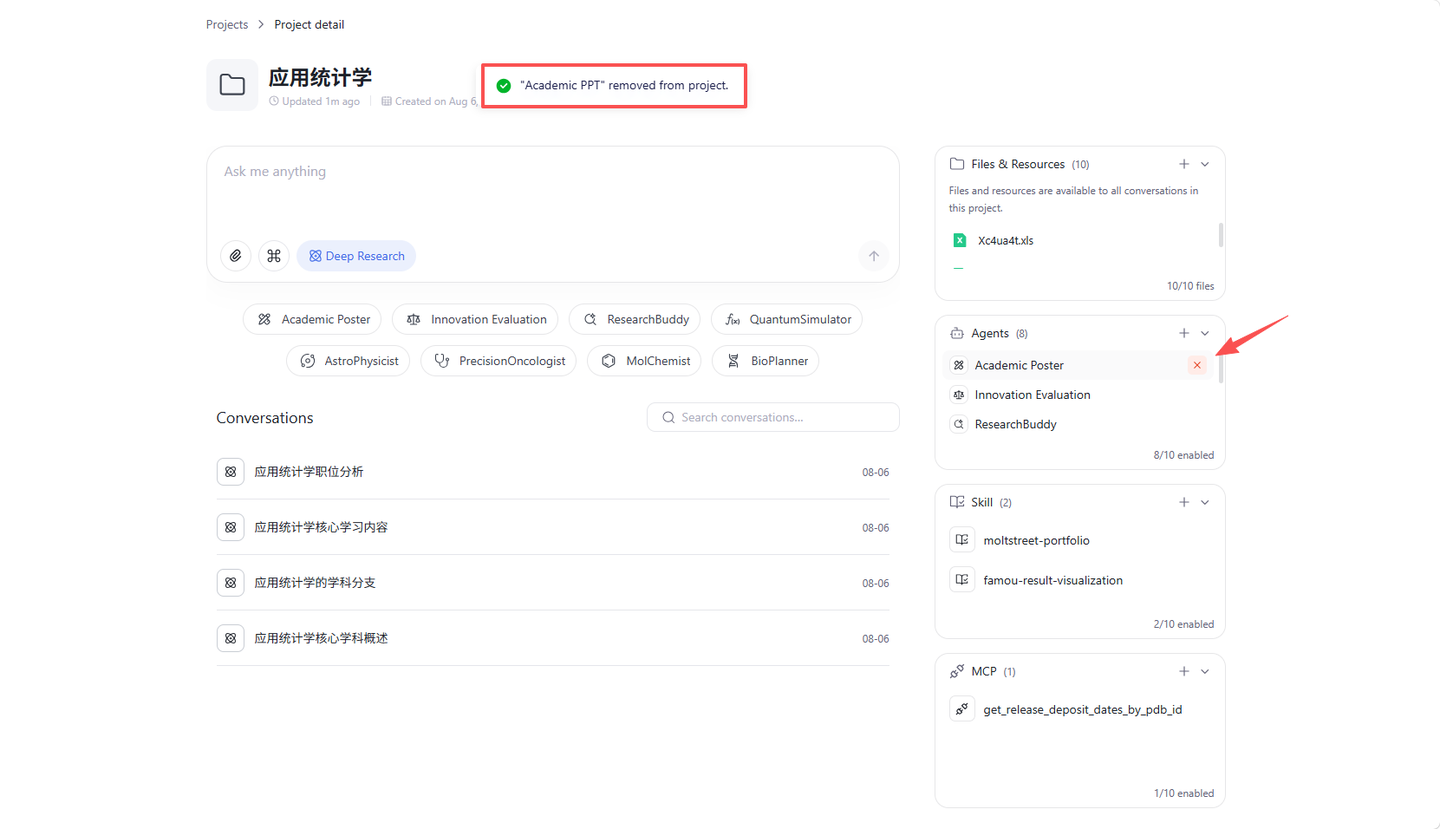
Task: Click the Files & Resources panel scrollbar
Action: point(1220,235)
